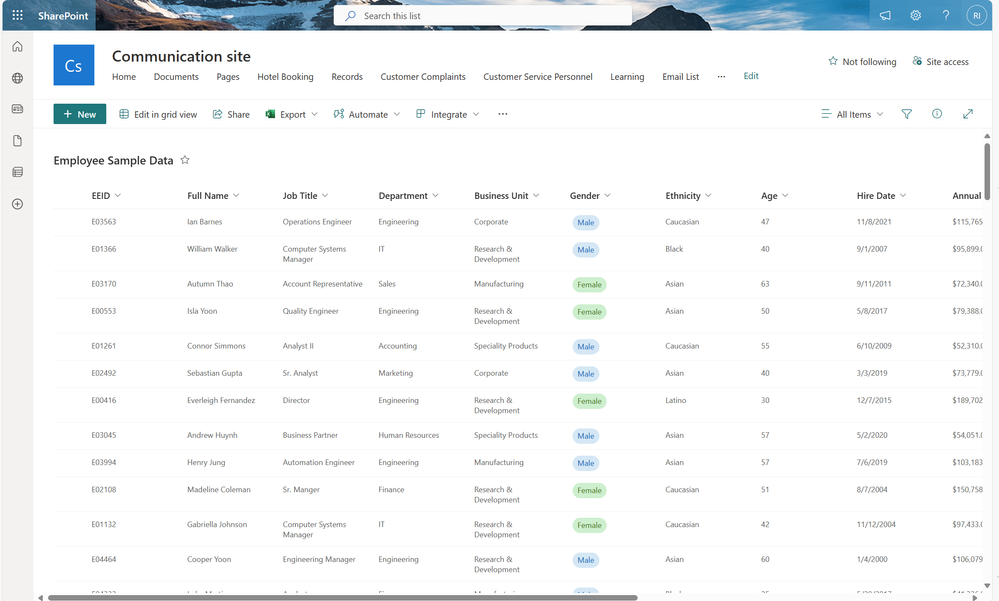The image size is (999, 601).
Task: Open the RI account avatar
Action: pos(976,15)
